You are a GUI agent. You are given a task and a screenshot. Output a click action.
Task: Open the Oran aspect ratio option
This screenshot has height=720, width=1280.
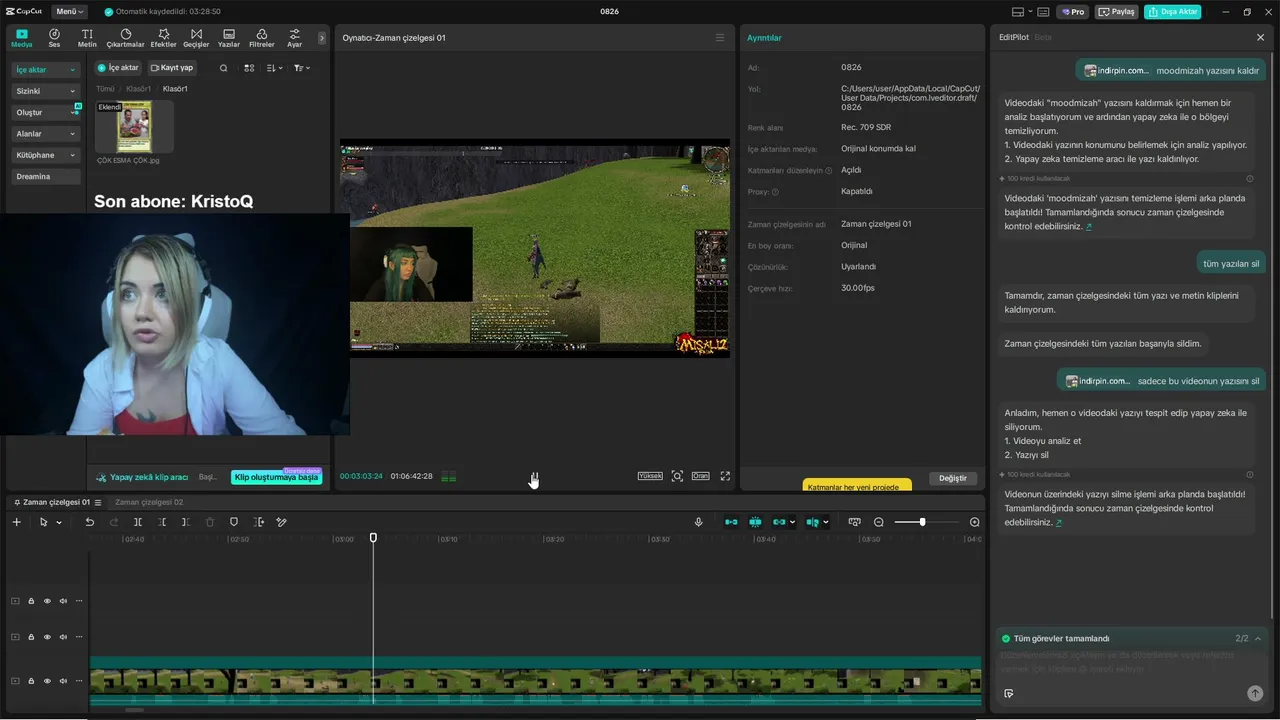(700, 476)
